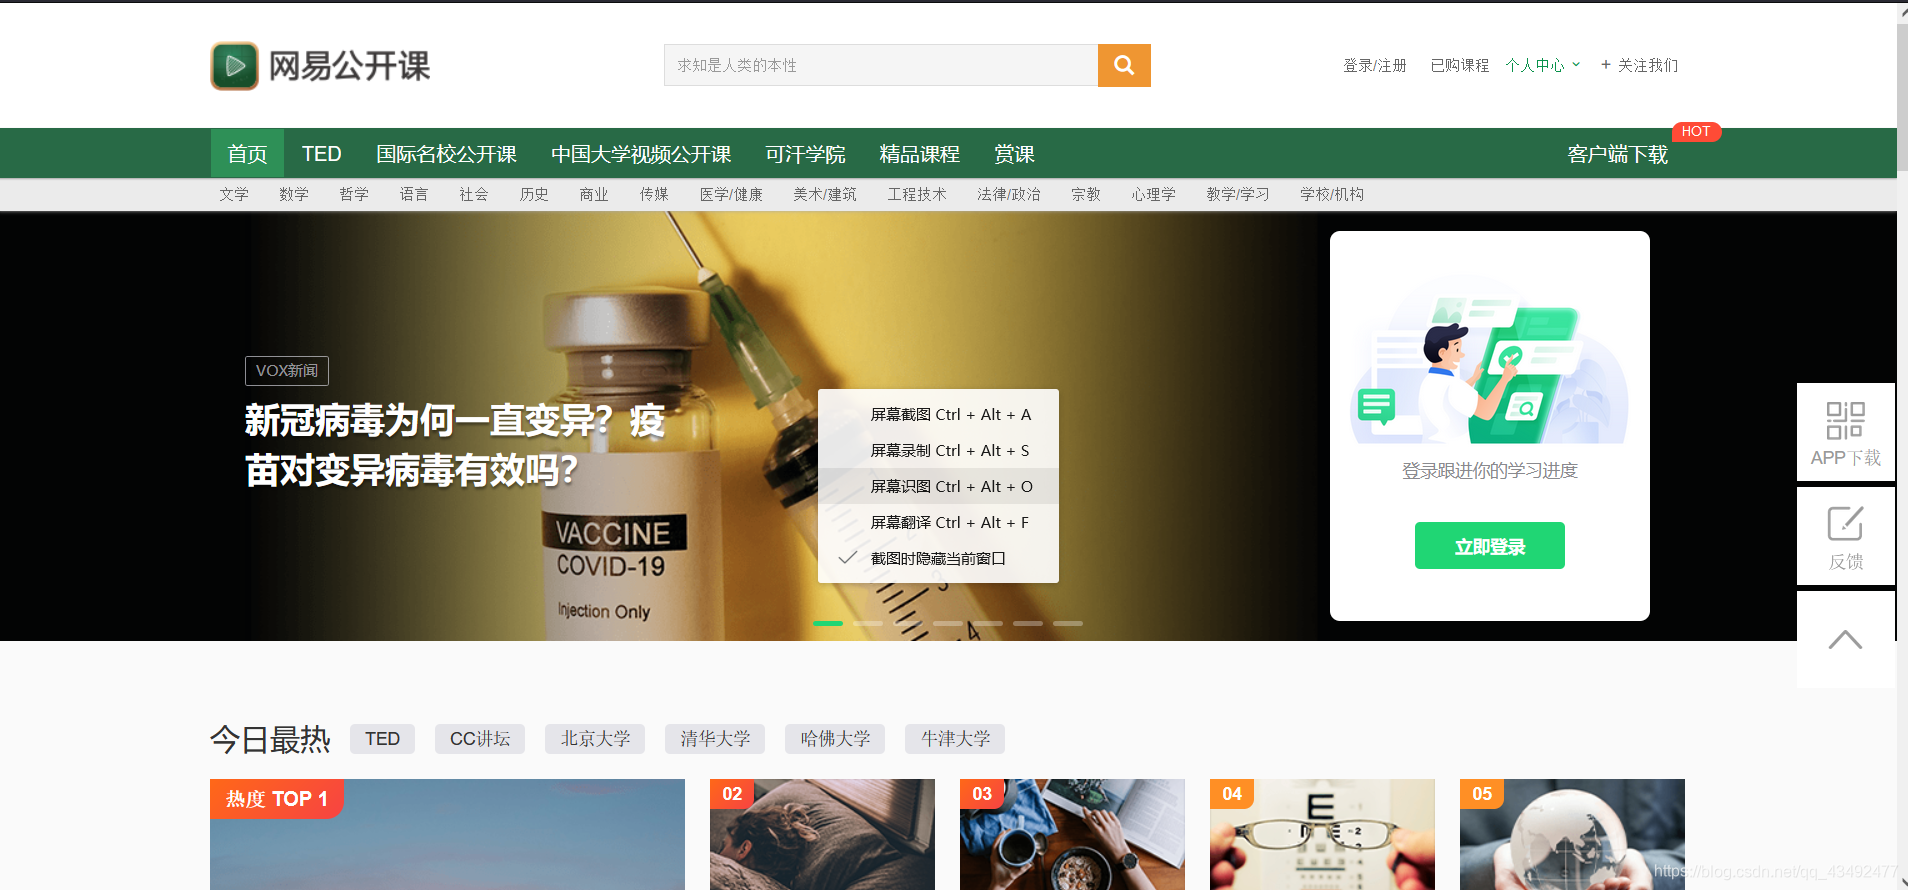Filter 今日最热 by TED tag
Image resolution: width=1908 pixels, height=890 pixels.
[382, 739]
